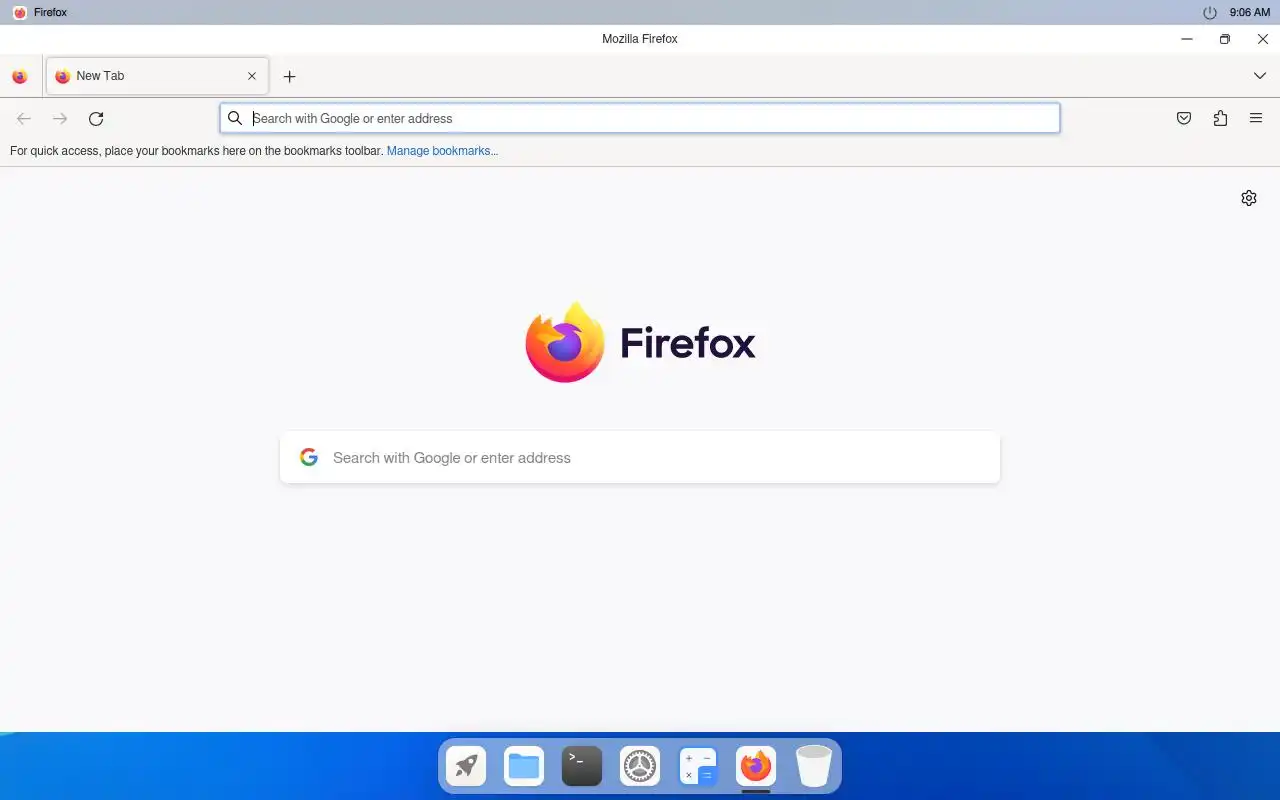Focus the URL address bar field

(640, 118)
